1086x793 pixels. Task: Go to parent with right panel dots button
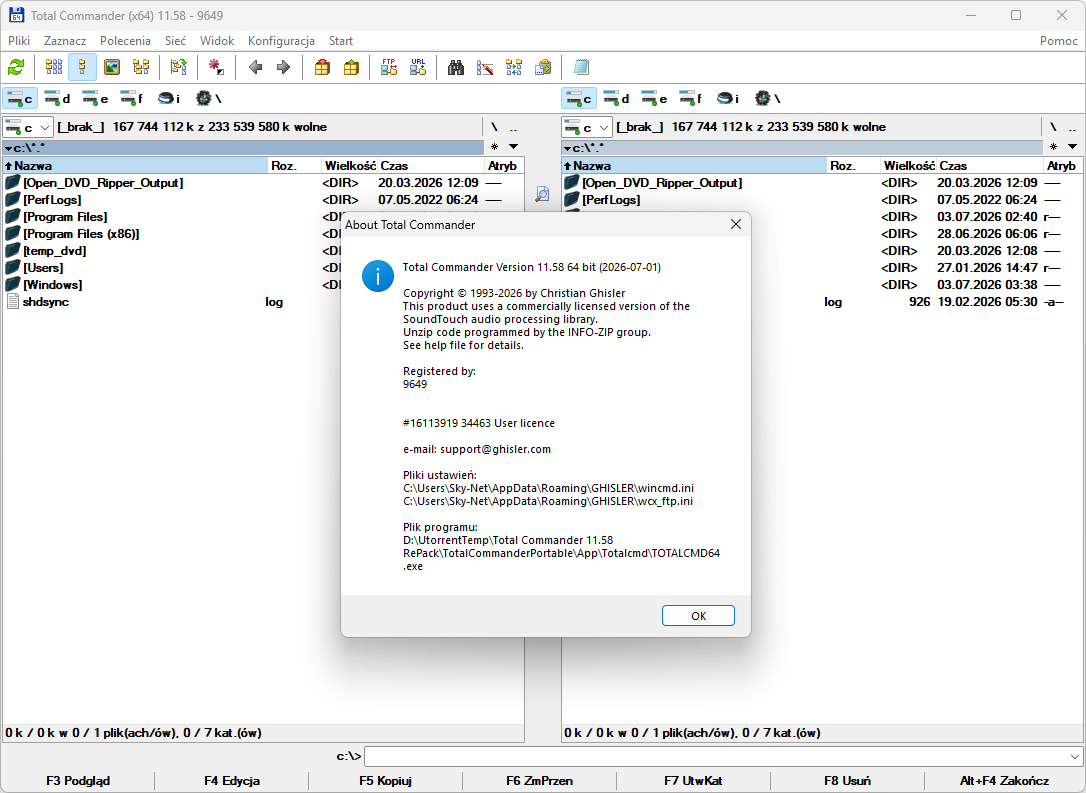click(1072, 127)
